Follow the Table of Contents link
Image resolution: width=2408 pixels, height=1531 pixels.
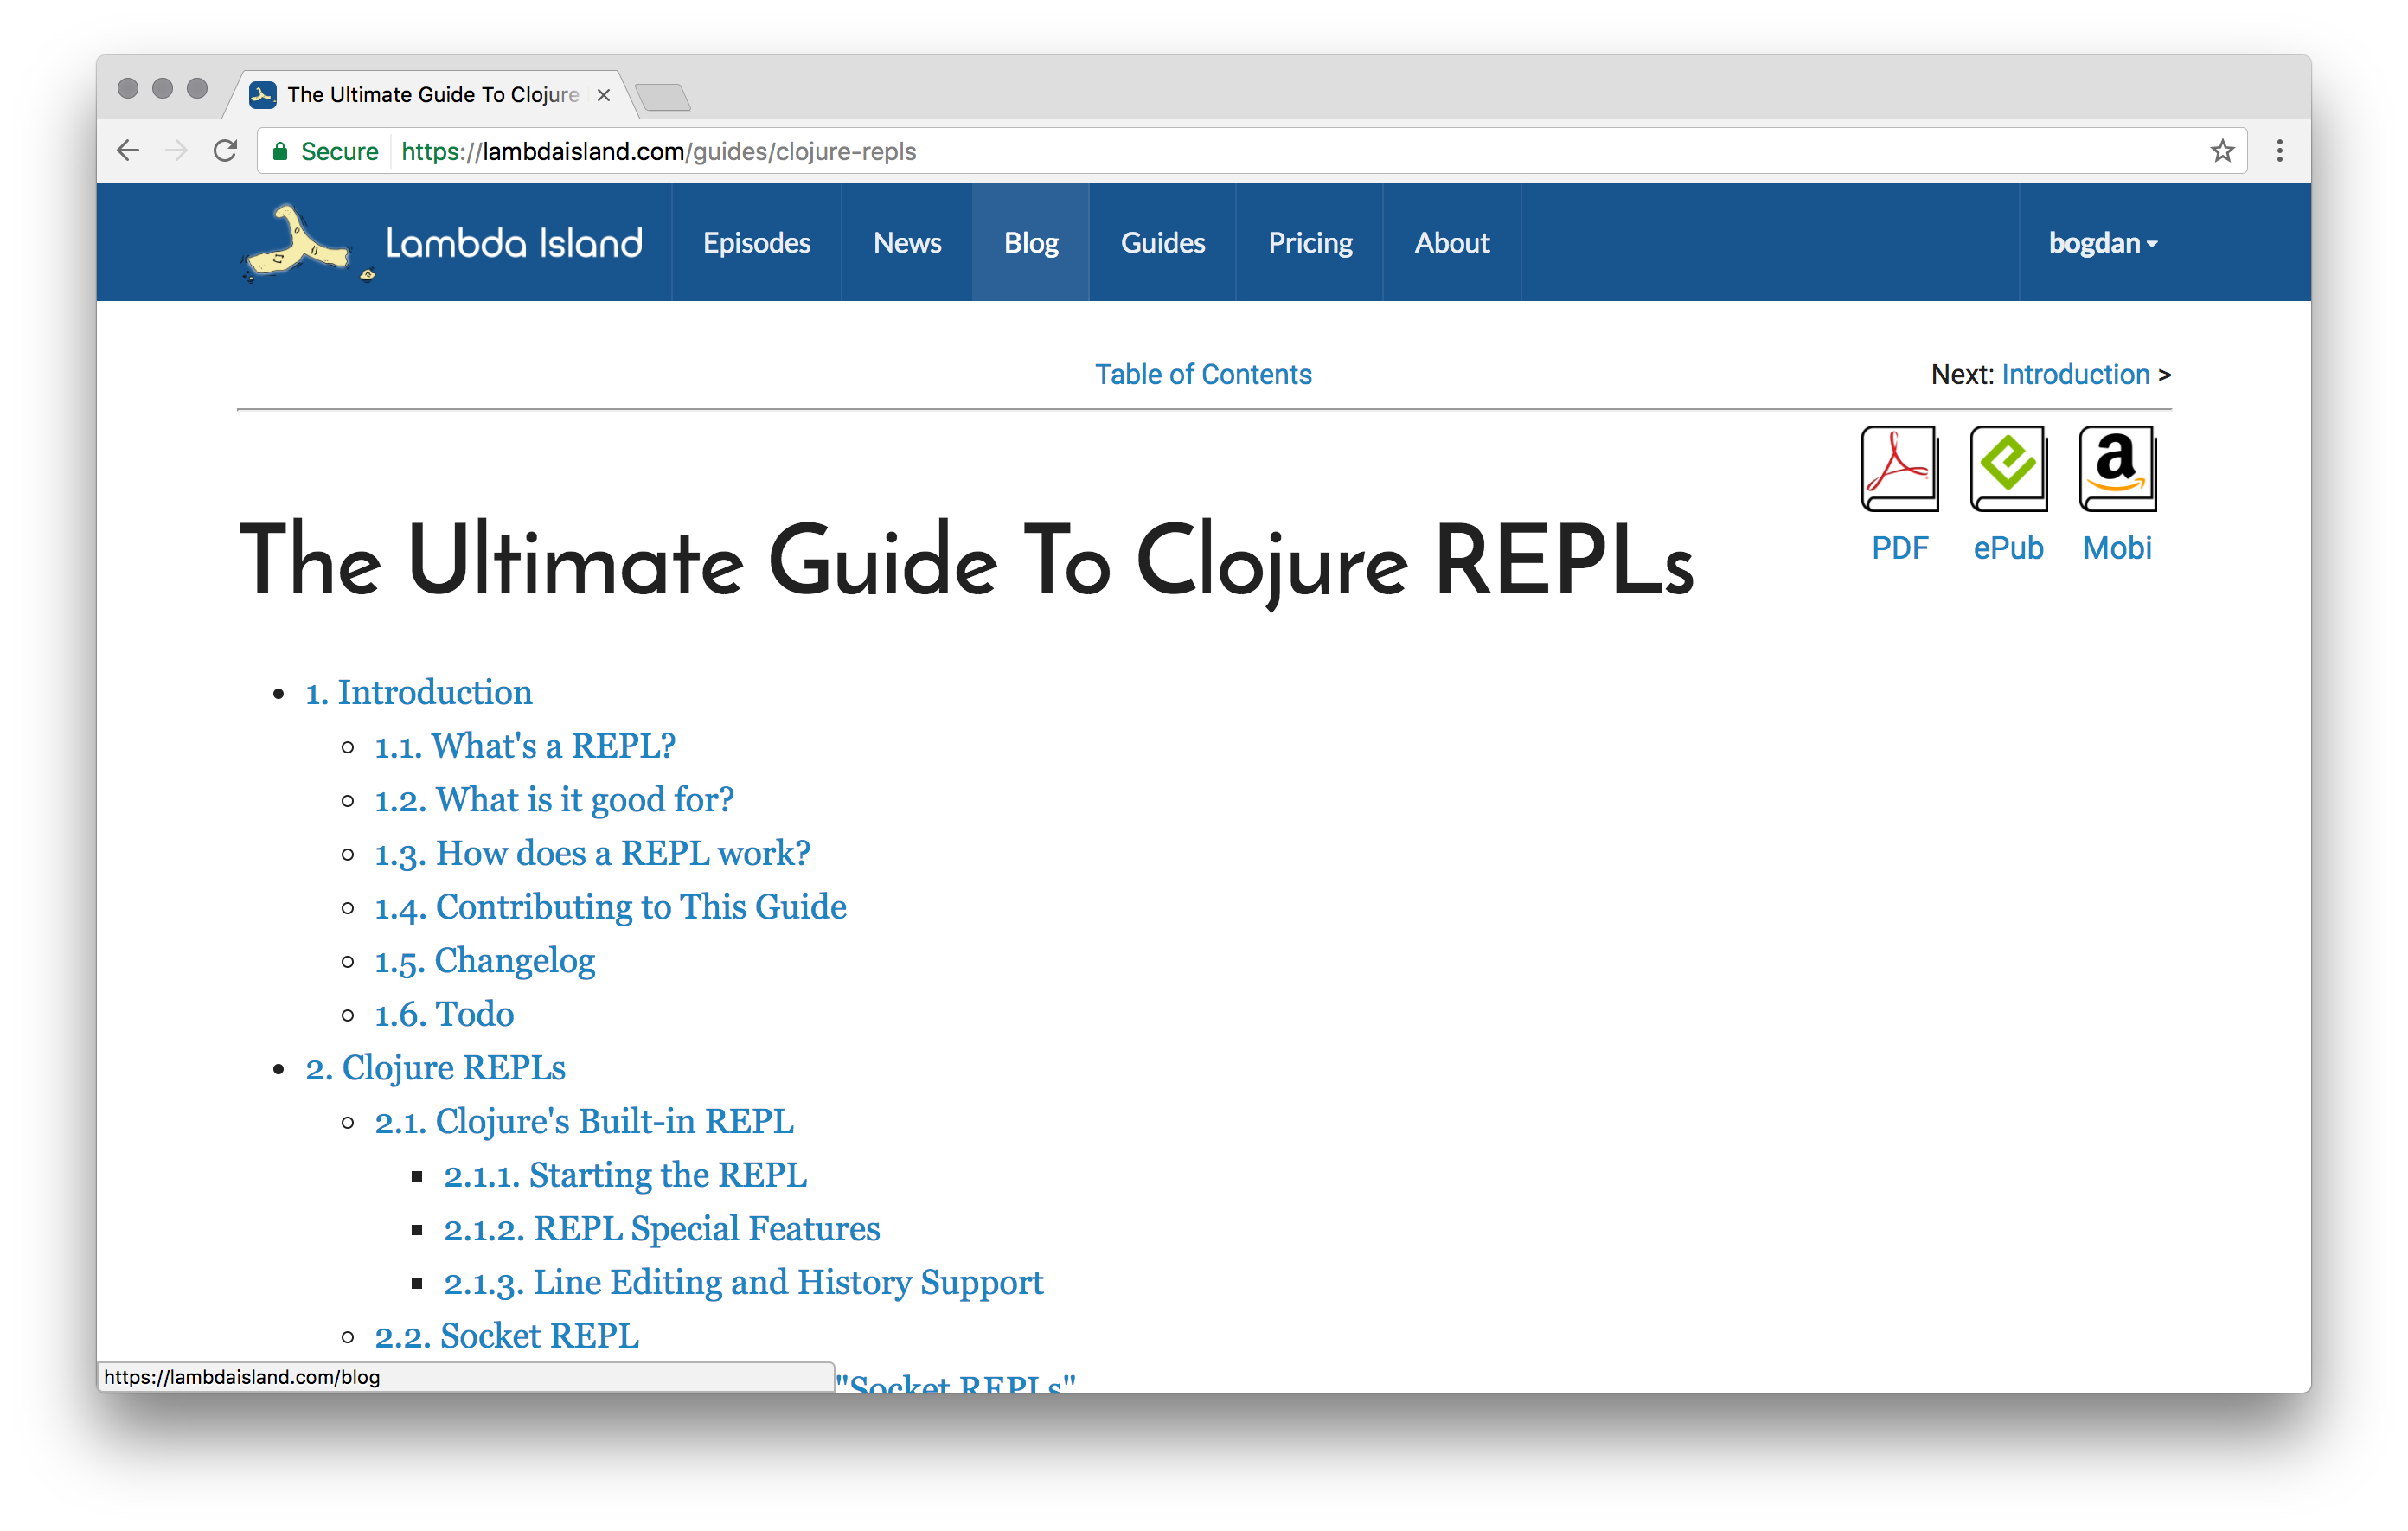pyautogui.click(x=1203, y=374)
